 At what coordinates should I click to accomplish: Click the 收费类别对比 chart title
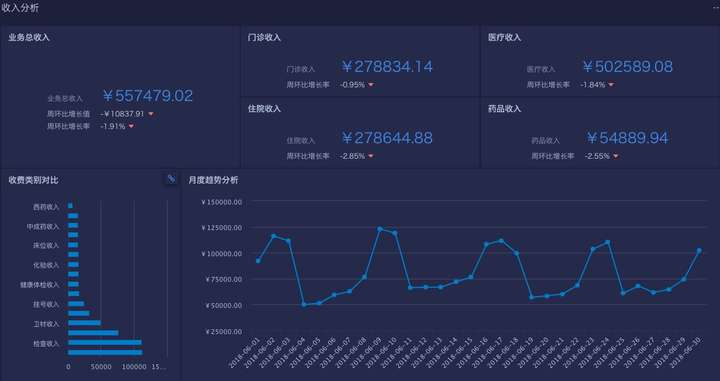[33, 180]
